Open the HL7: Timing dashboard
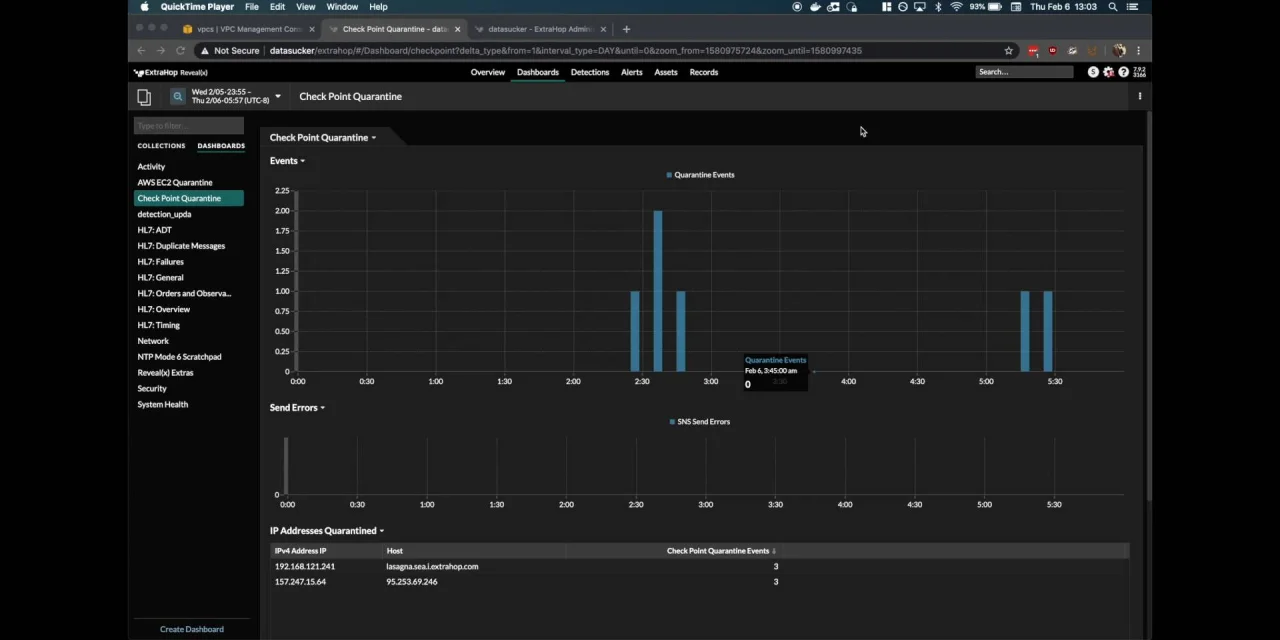 [159, 325]
